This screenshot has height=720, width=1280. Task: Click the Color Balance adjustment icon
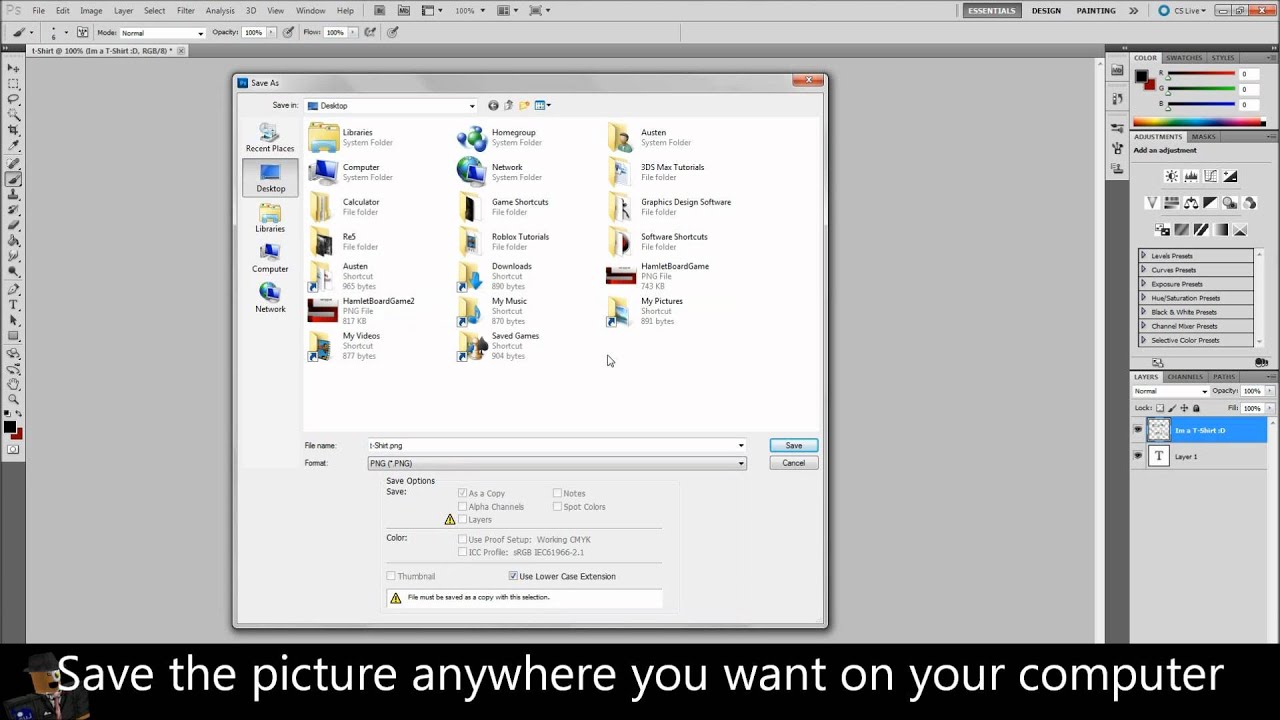pyautogui.click(x=1191, y=203)
